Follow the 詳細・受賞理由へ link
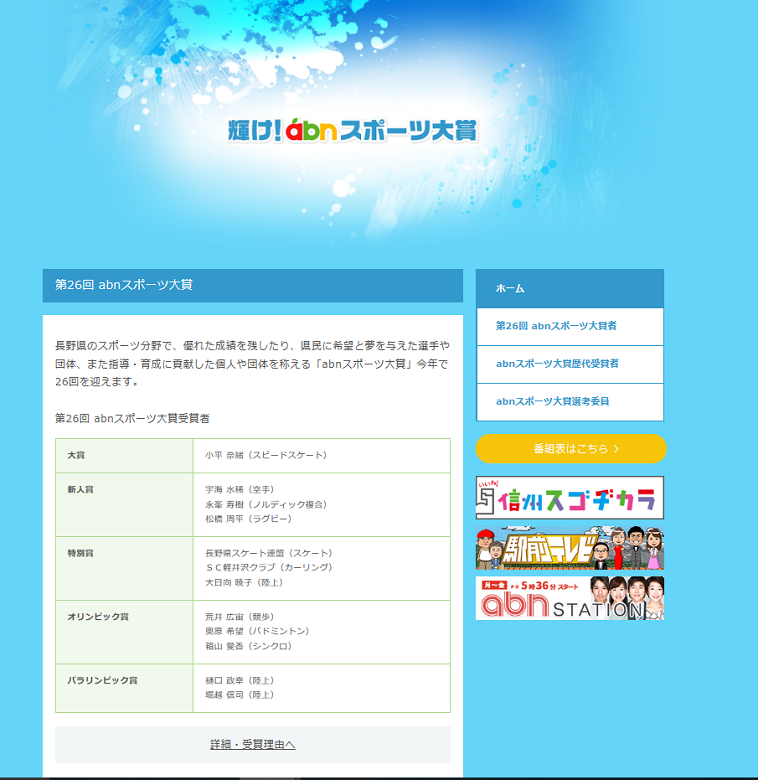The image size is (758, 780). [x=253, y=745]
